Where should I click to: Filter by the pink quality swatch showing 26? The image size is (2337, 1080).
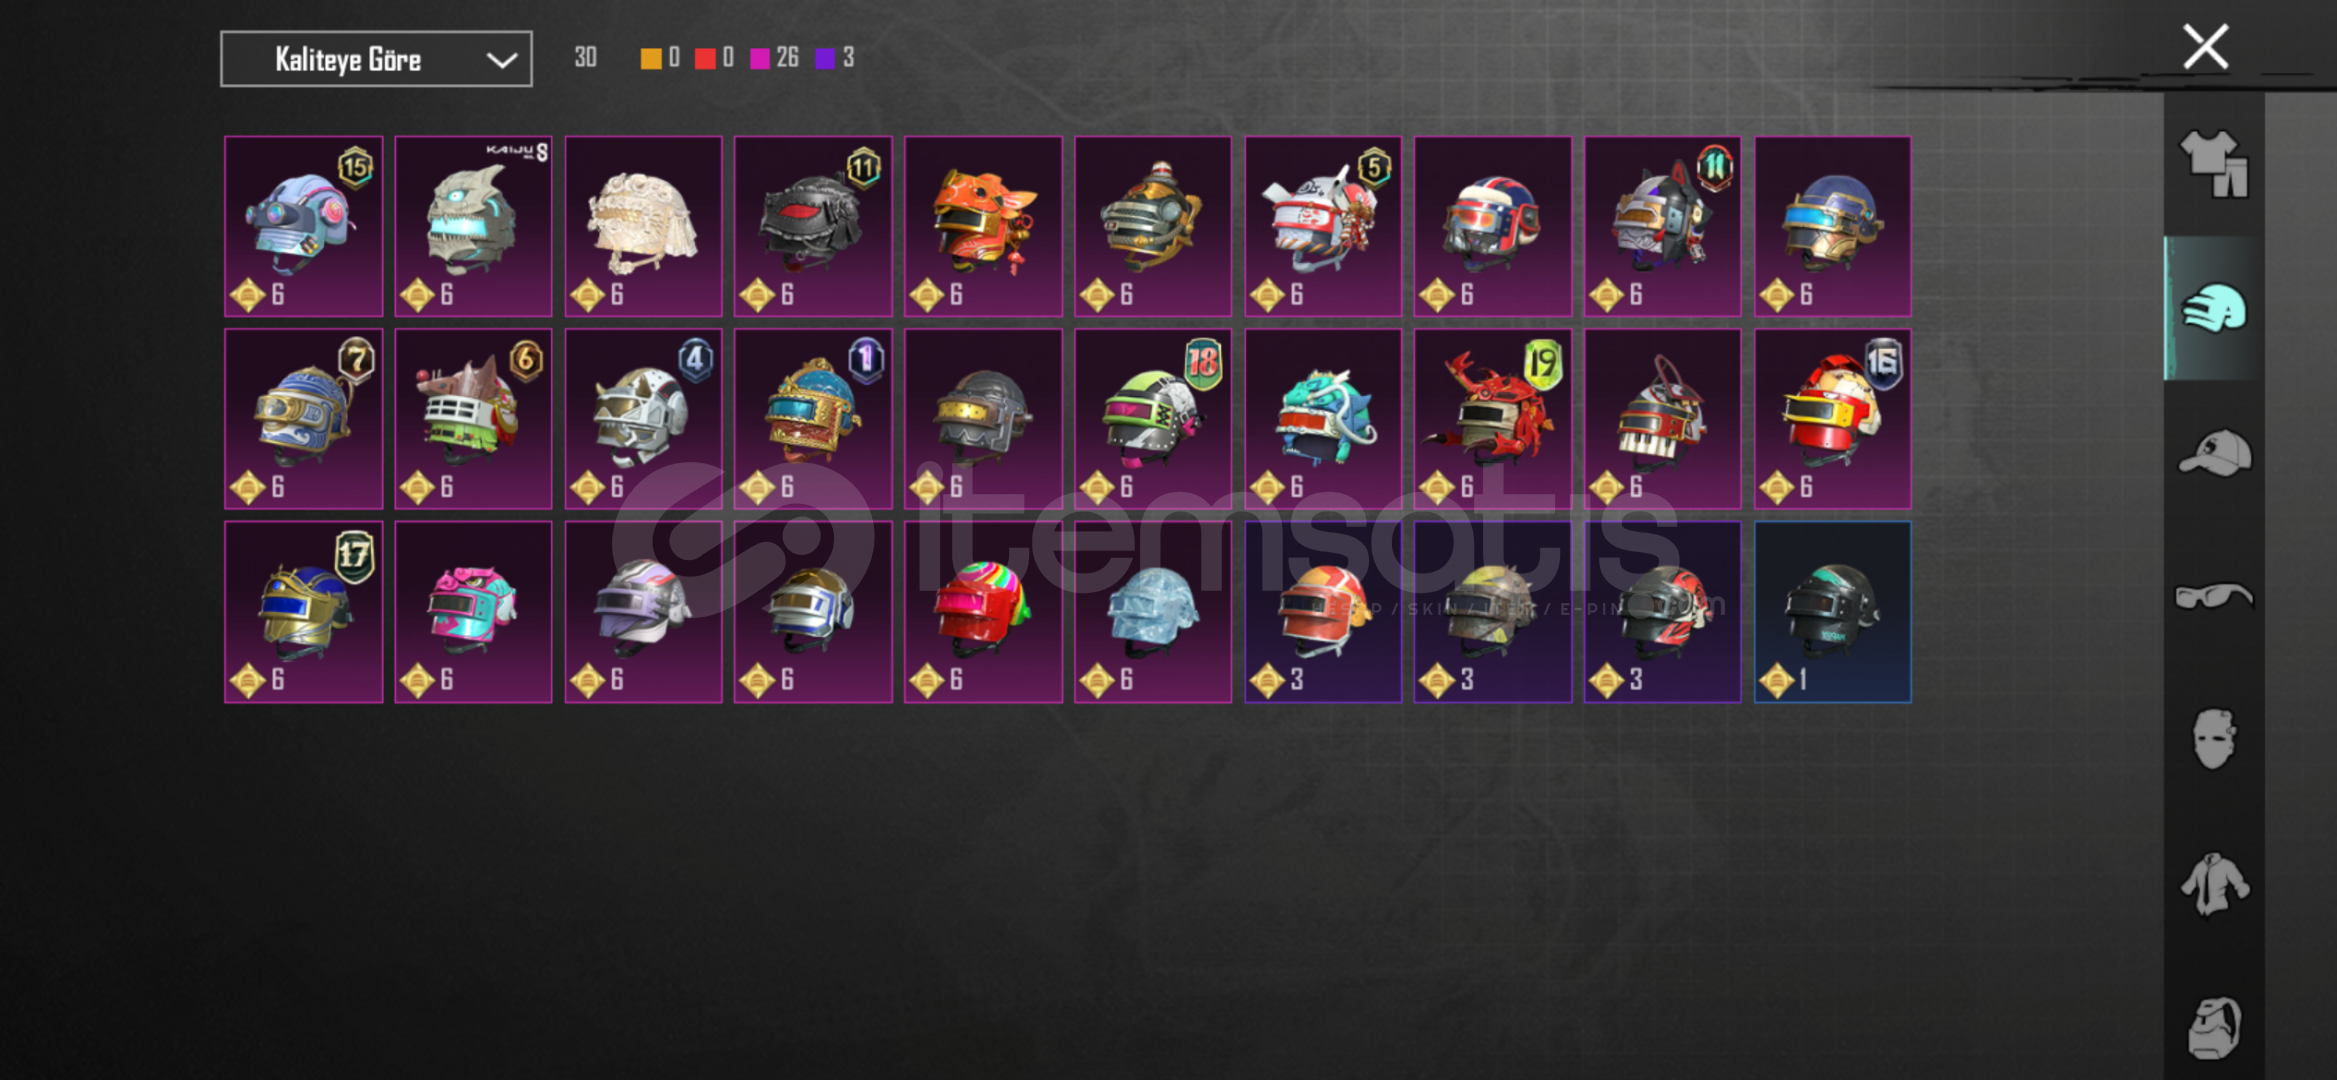[760, 58]
